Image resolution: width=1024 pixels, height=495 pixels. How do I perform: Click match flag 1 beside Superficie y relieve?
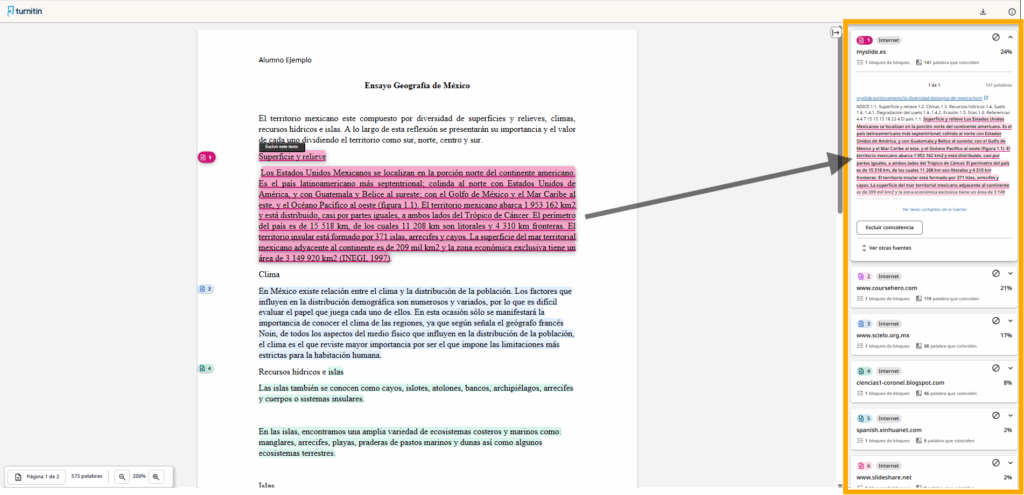[x=206, y=157]
